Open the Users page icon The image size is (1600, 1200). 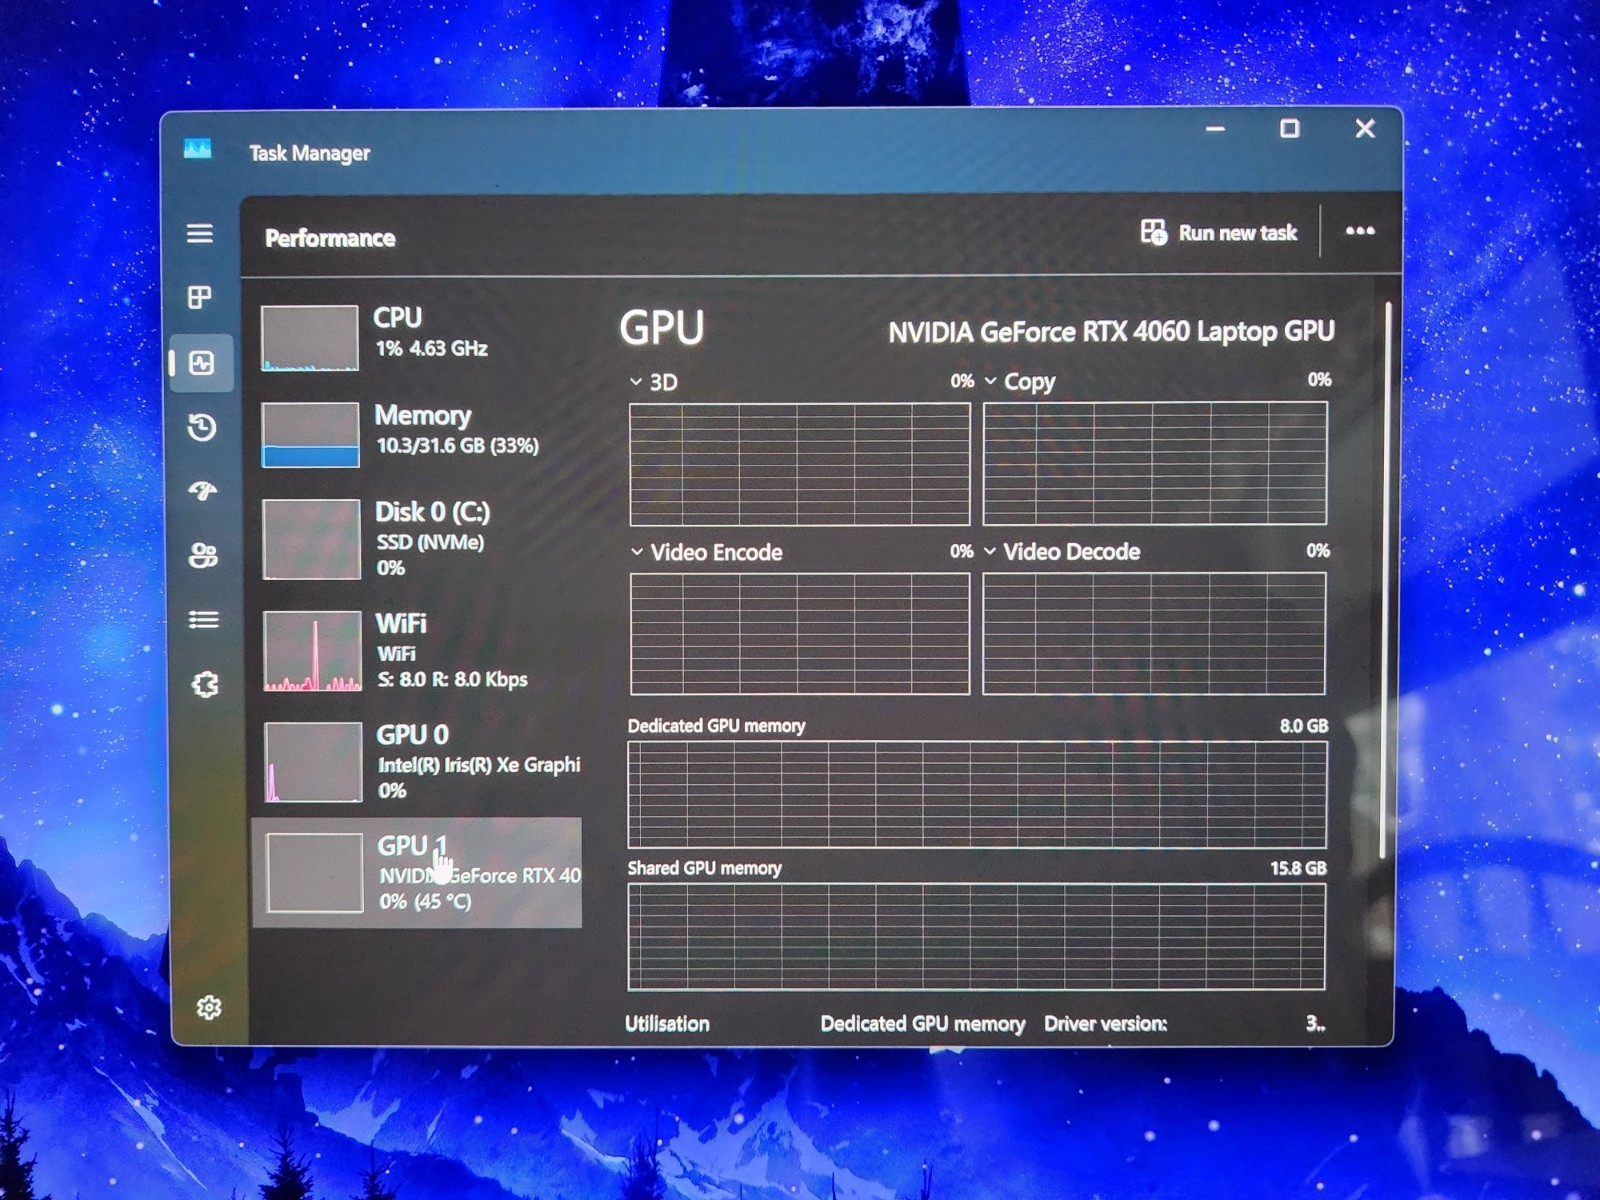tap(203, 555)
